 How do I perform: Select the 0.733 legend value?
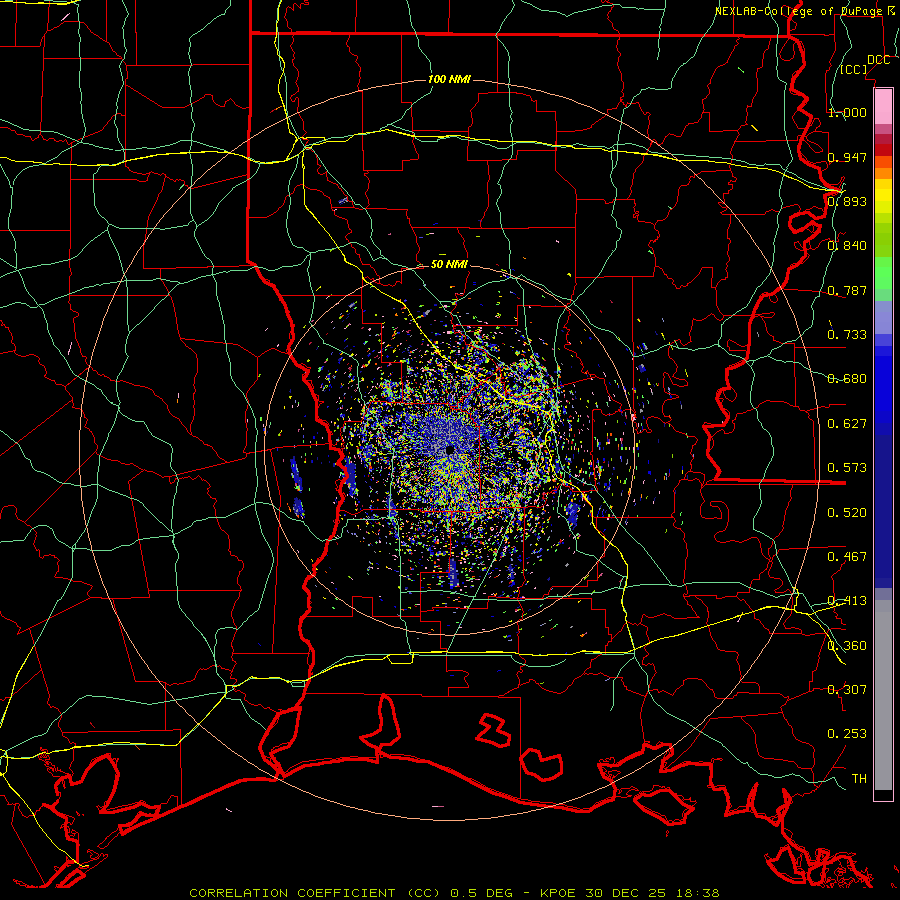pos(847,334)
